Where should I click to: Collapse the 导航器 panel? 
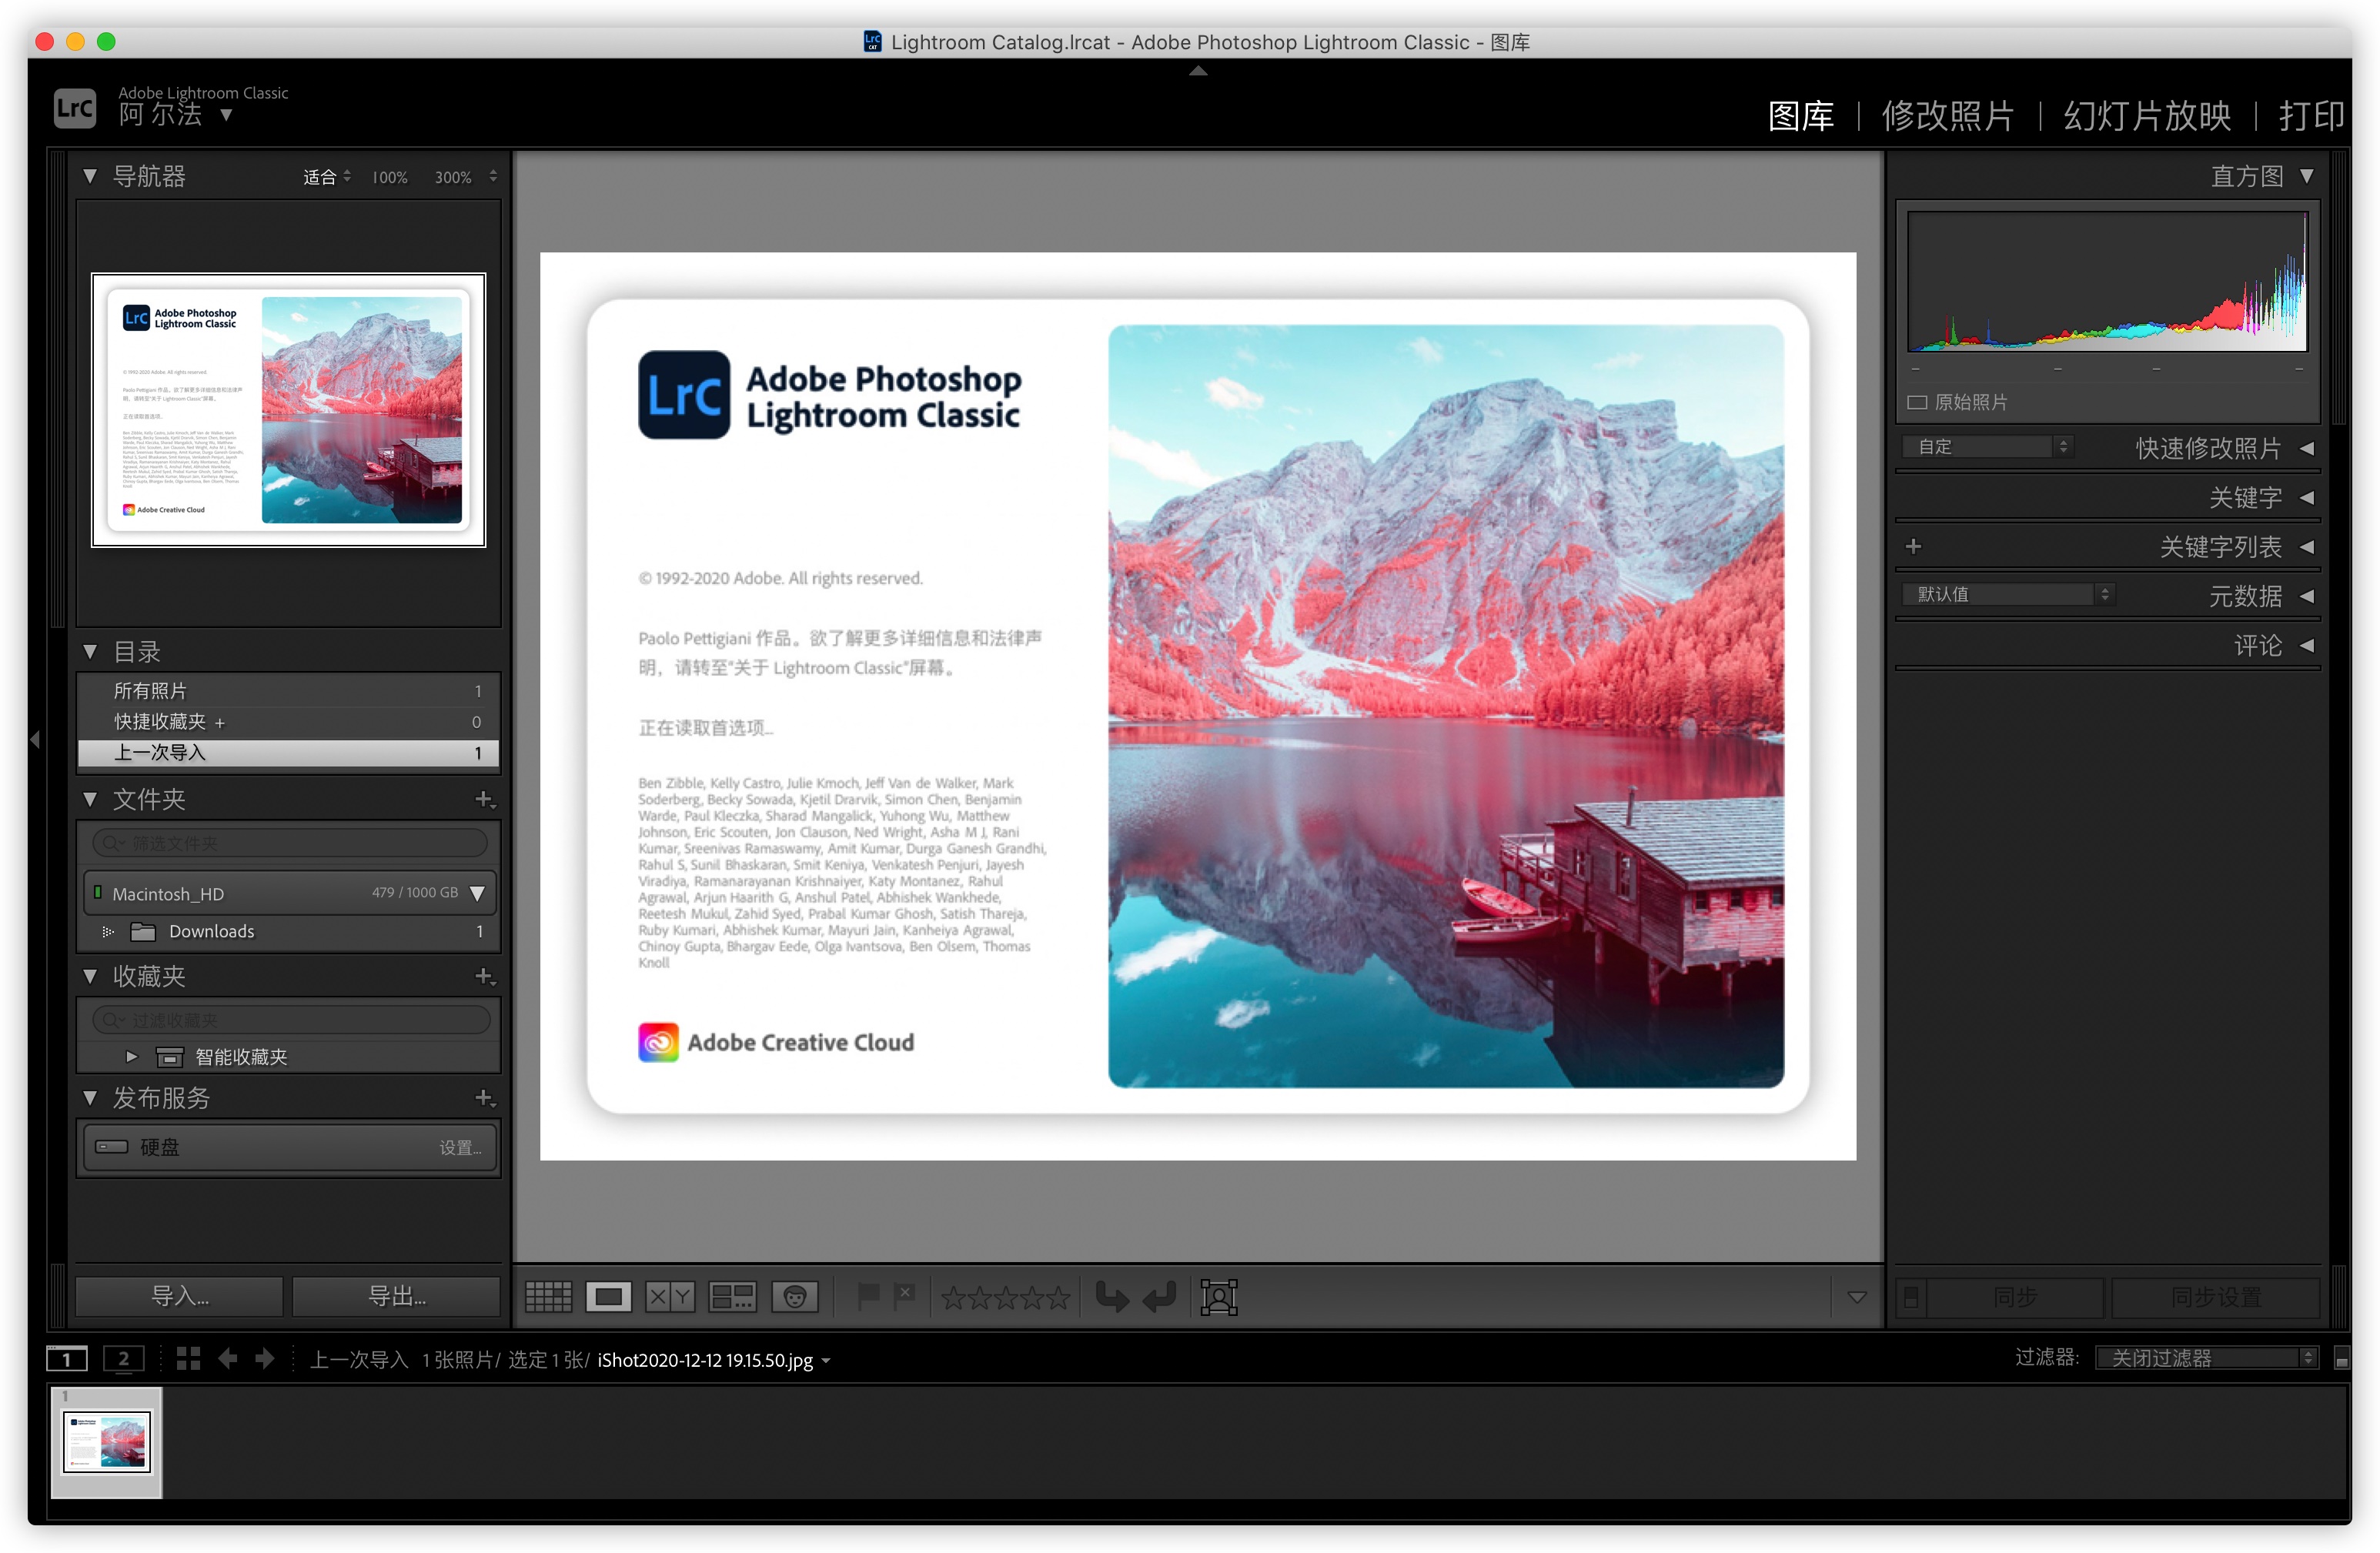[x=94, y=172]
